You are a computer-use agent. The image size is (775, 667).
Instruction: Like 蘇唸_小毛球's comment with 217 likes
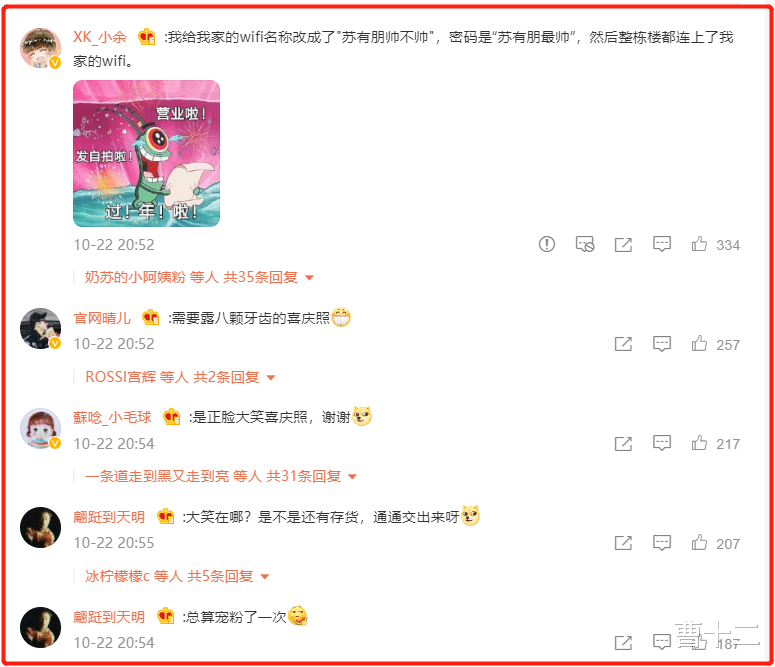[x=699, y=443]
